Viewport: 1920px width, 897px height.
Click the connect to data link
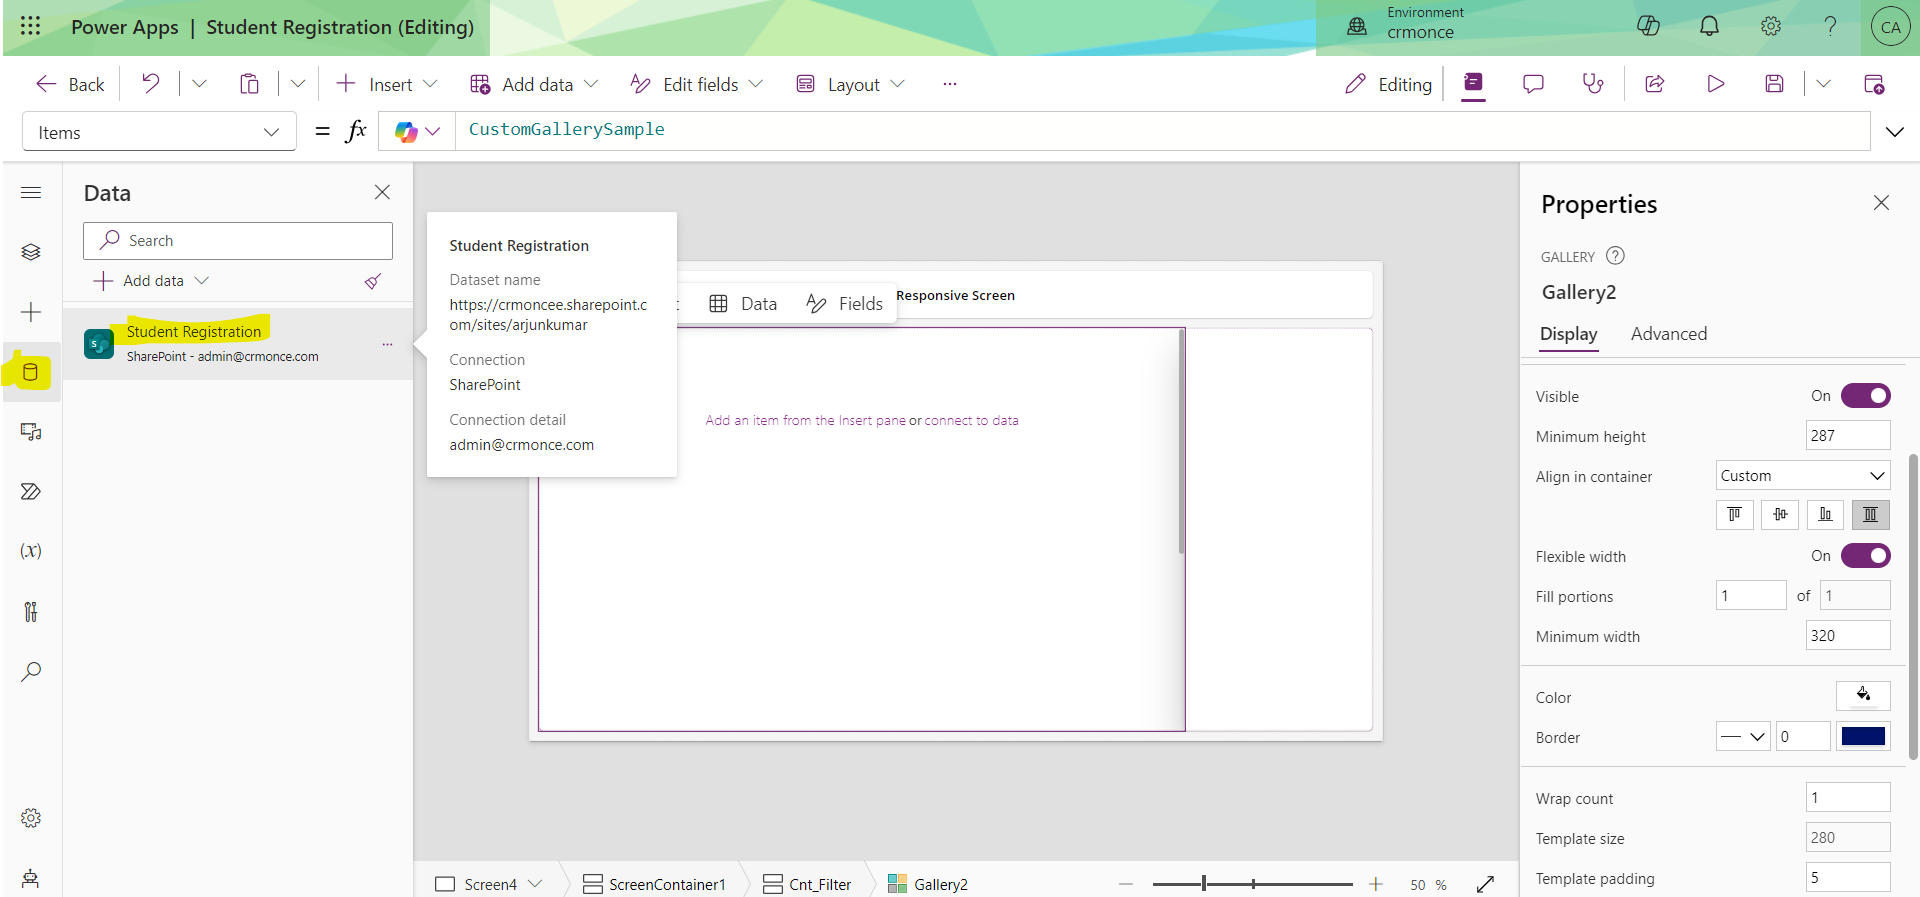[x=971, y=421]
